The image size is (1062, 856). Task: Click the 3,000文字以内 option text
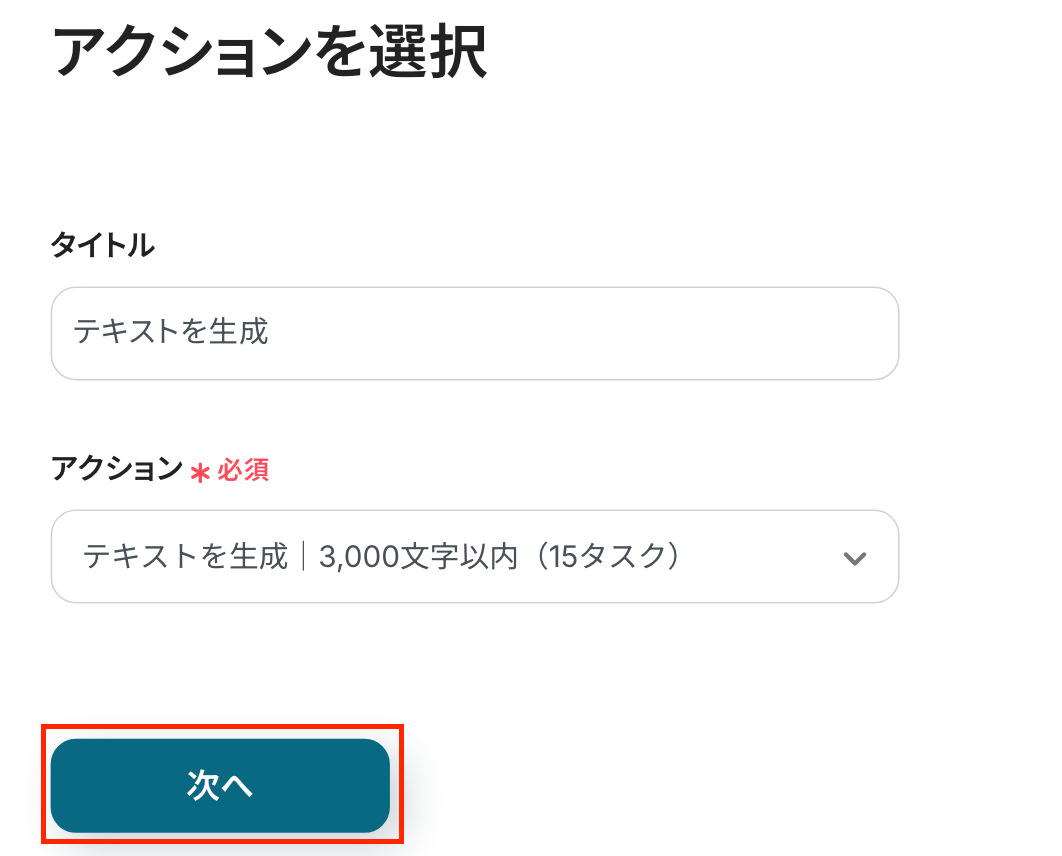418,556
